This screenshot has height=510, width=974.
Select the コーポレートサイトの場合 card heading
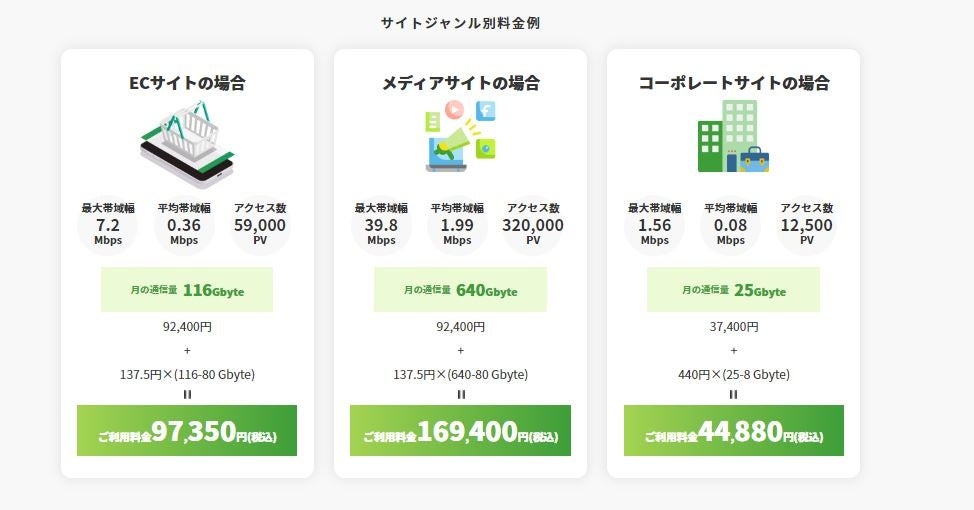coord(733,83)
